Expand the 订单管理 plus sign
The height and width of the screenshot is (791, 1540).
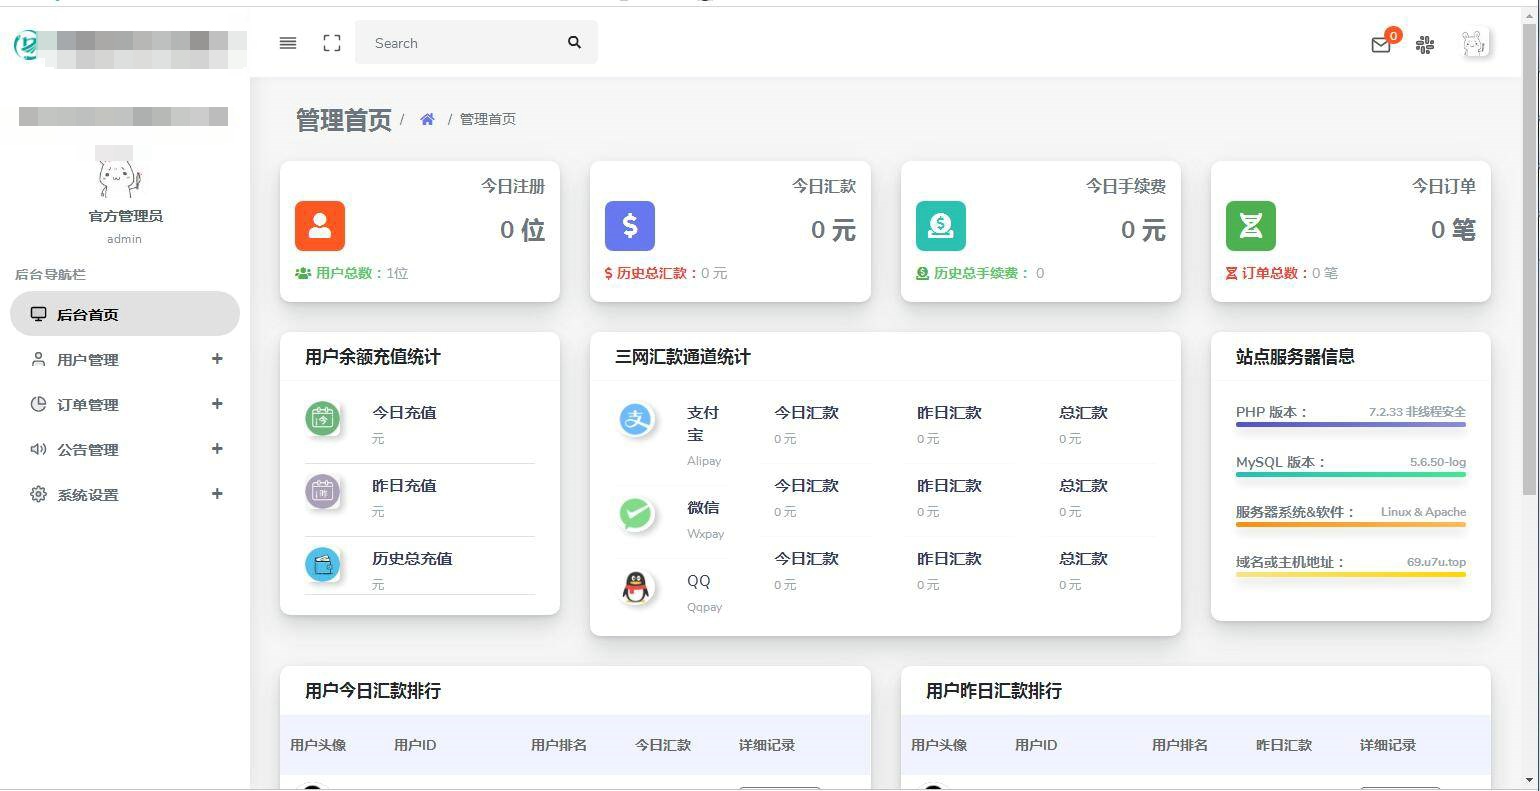[217, 404]
